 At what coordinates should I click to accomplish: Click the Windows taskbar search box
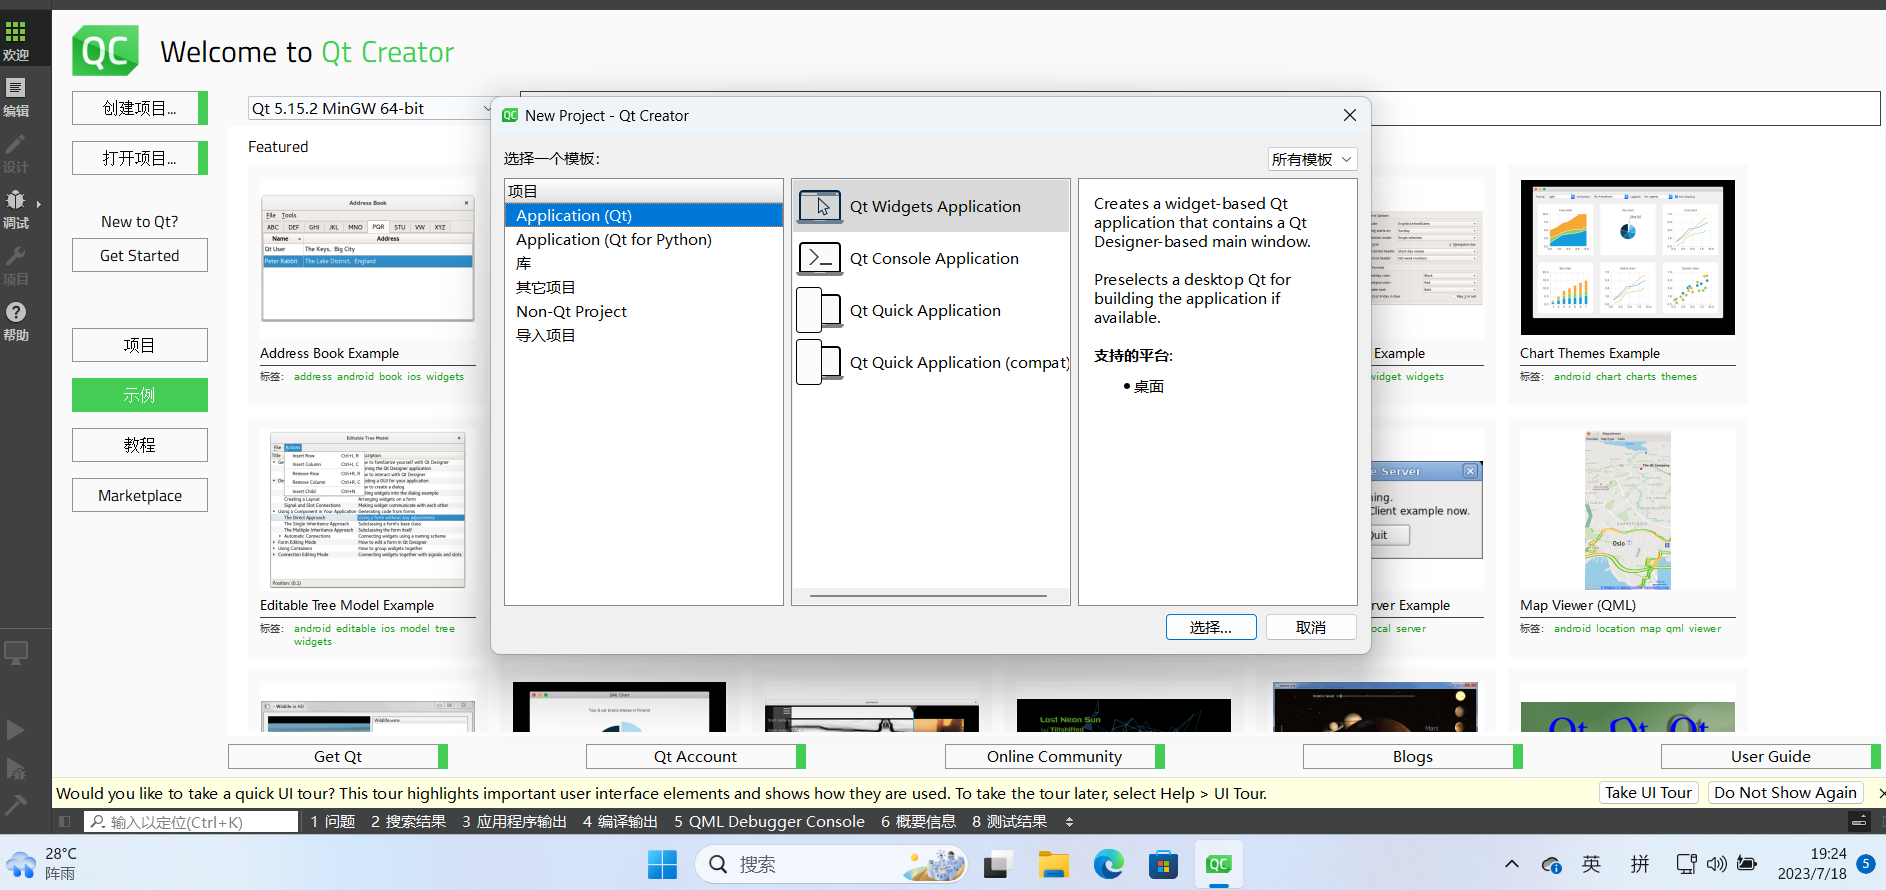tap(831, 864)
